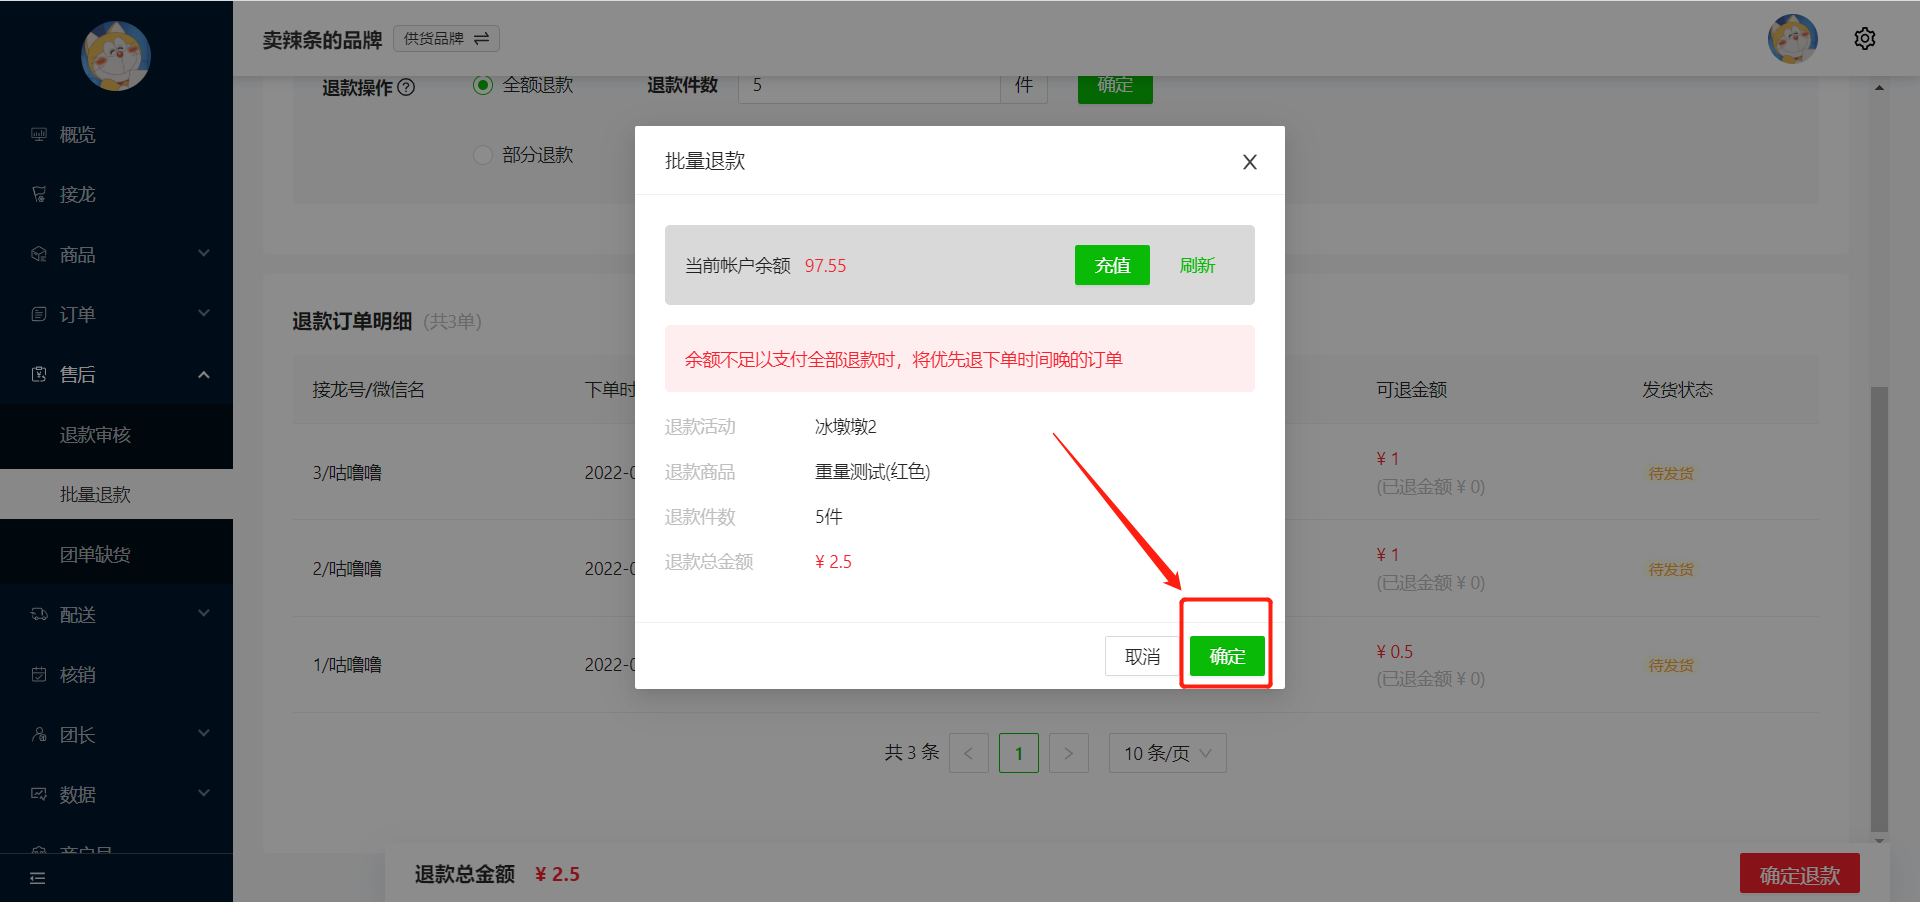1920x902 pixels.
Task: Click order row 3/咕噜噜
Action: point(1055,472)
